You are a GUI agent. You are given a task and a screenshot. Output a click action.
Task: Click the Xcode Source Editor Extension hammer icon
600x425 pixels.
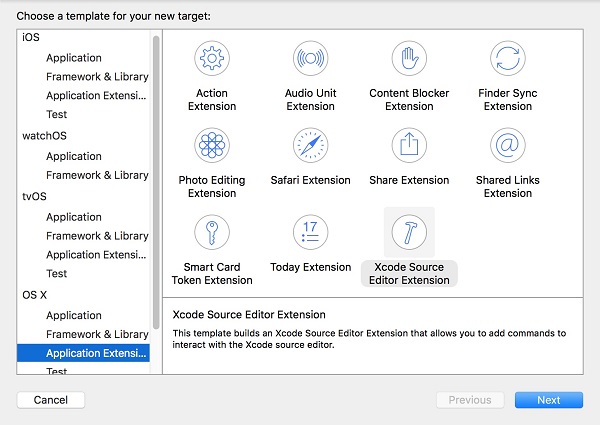[409, 233]
